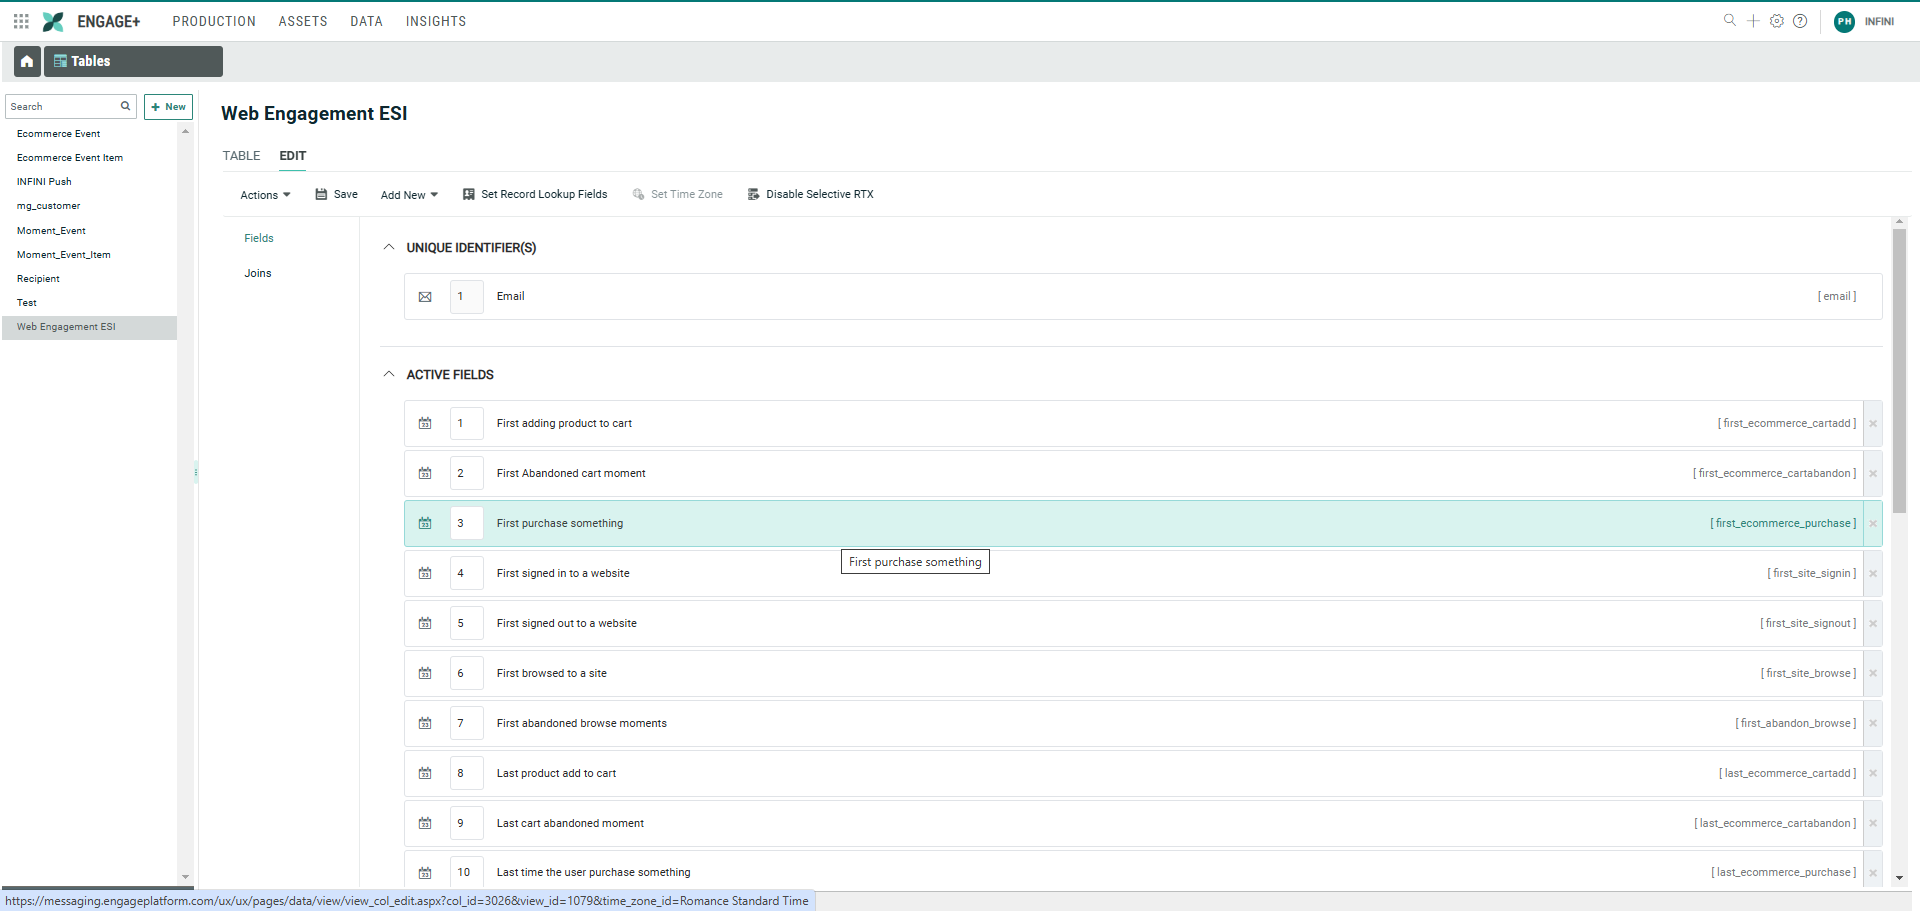Click the plus icon in top bar
Viewport: 1920px width, 911px height.
click(1753, 21)
